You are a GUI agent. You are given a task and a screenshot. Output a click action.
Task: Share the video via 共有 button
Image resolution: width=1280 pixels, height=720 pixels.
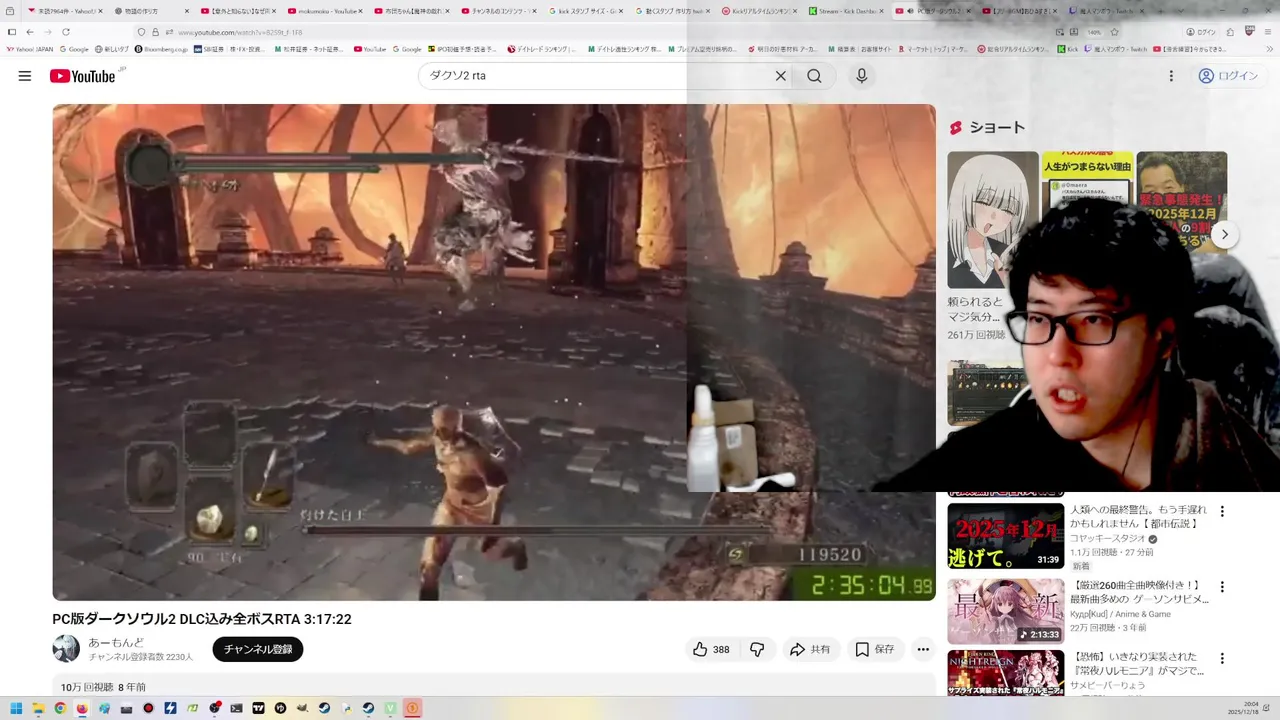(811, 650)
